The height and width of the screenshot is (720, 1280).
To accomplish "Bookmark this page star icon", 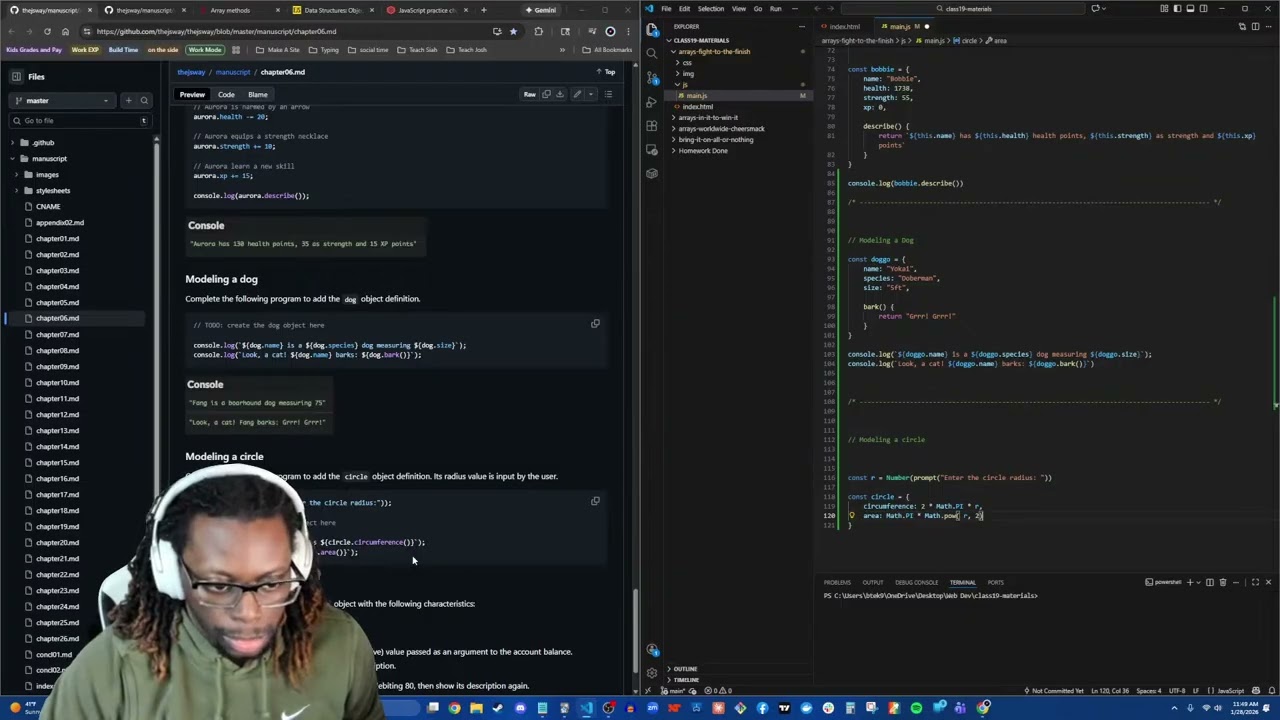I will 513,31.
